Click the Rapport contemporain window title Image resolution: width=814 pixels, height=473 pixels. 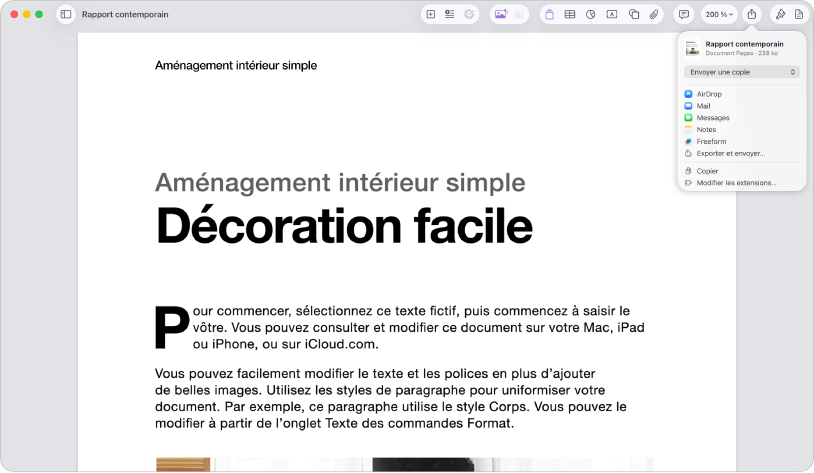tap(125, 15)
